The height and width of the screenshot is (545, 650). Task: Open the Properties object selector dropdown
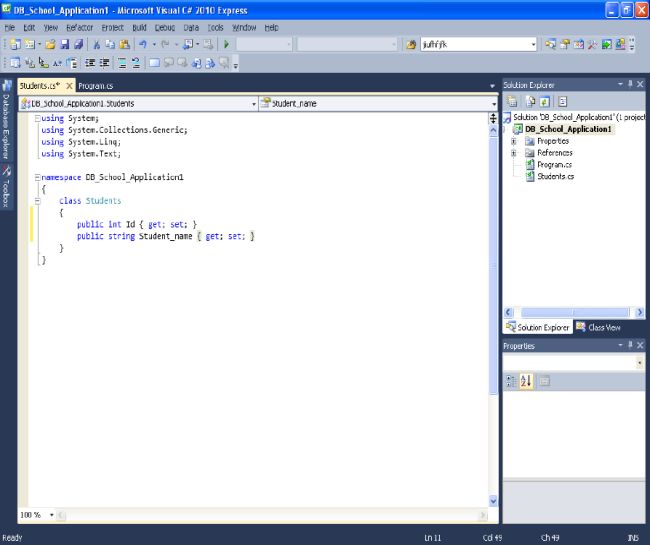640,363
